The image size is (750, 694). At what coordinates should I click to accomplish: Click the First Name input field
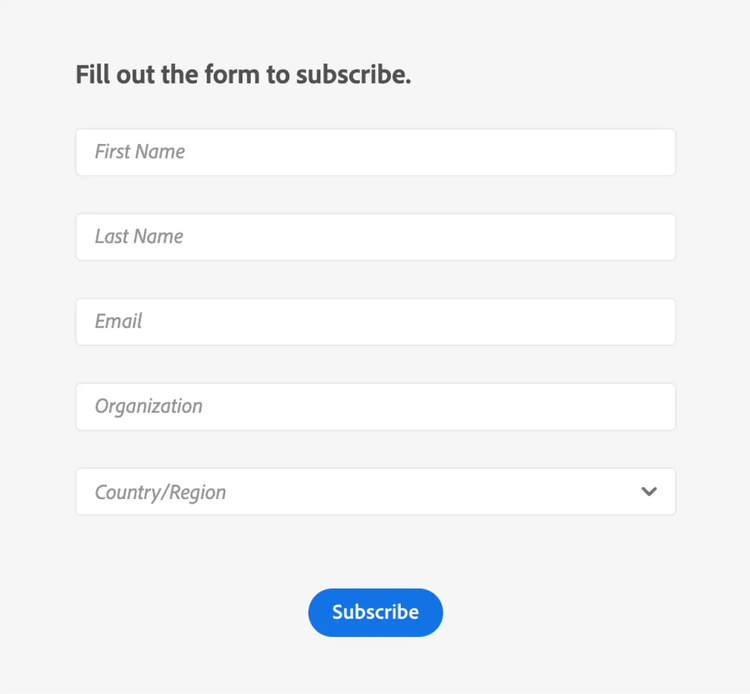[375, 152]
